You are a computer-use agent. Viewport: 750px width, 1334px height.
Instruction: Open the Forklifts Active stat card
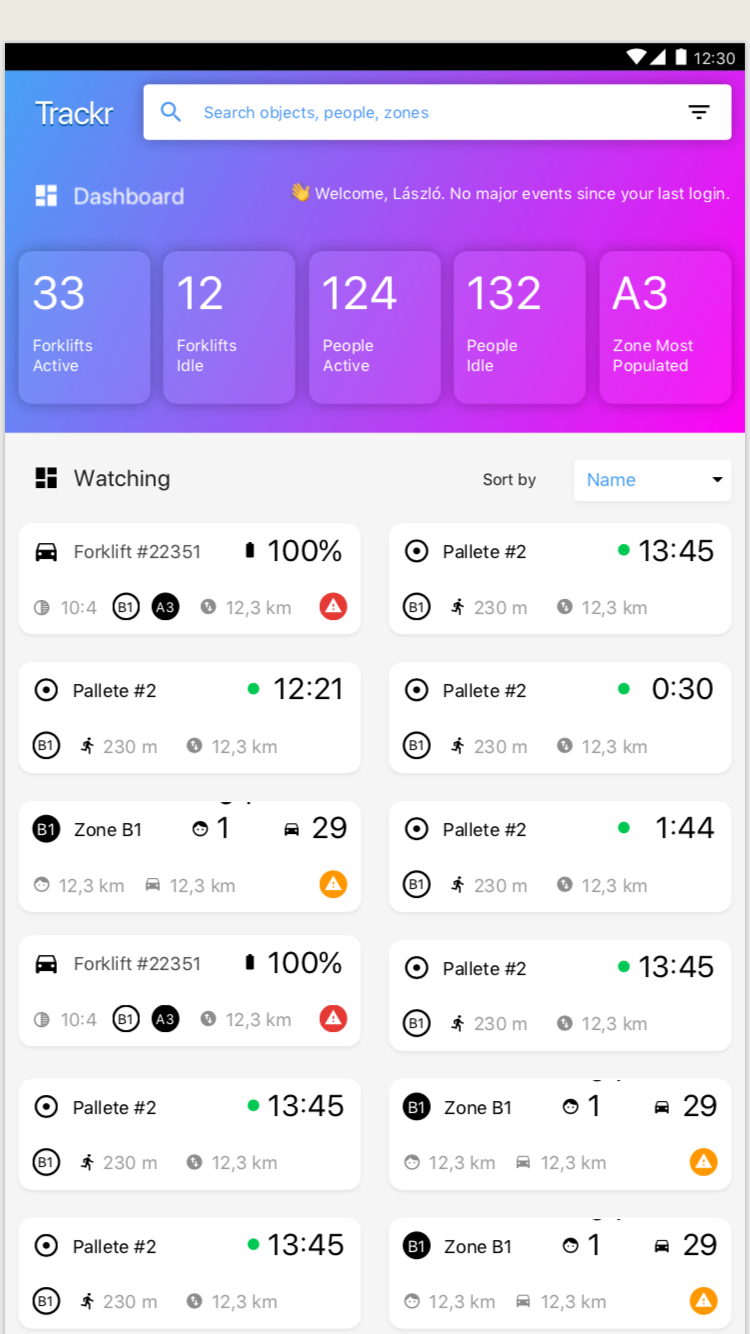pos(84,327)
